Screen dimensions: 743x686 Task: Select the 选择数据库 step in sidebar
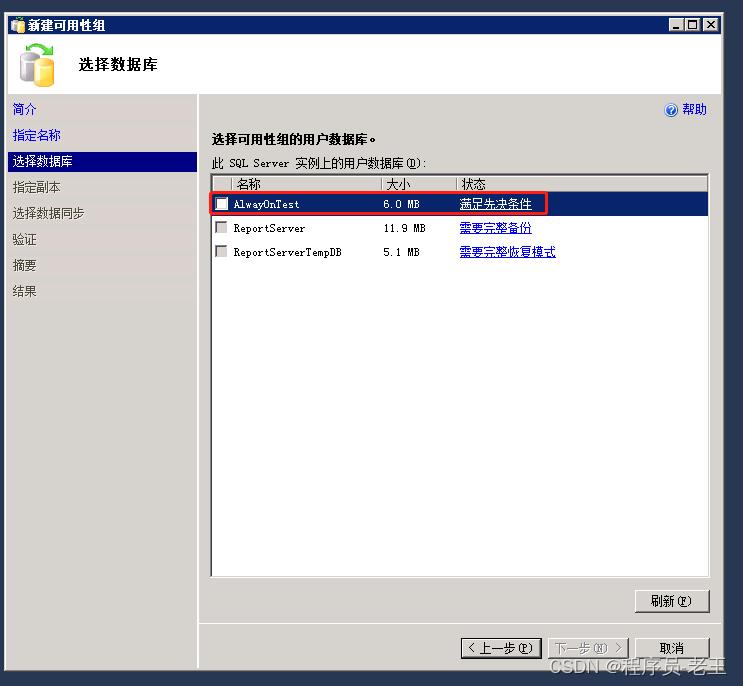pos(102,162)
